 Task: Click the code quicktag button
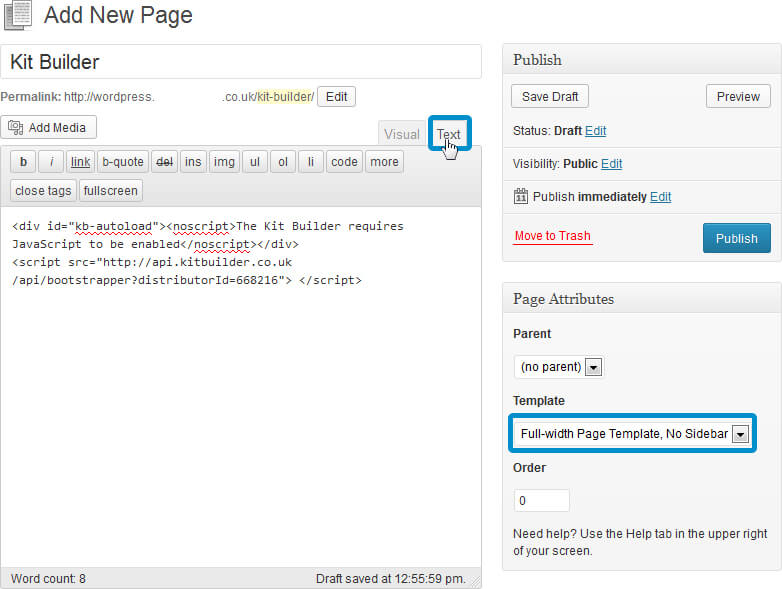[344, 162]
